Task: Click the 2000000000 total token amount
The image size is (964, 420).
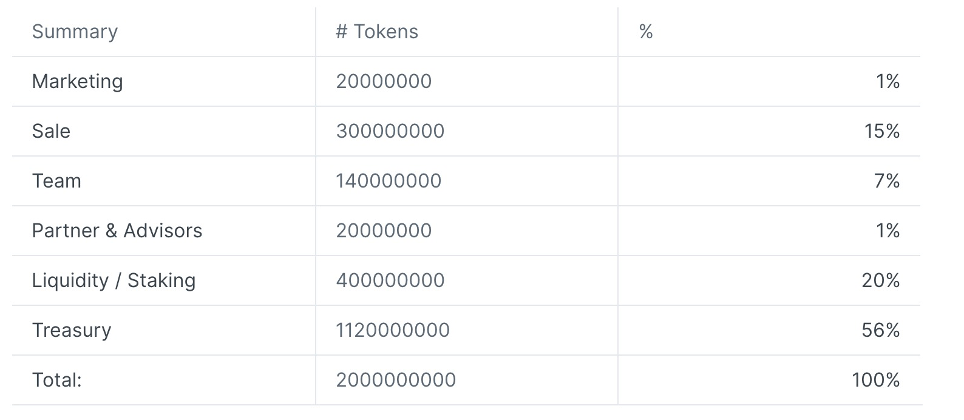Action: [x=396, y=380]
